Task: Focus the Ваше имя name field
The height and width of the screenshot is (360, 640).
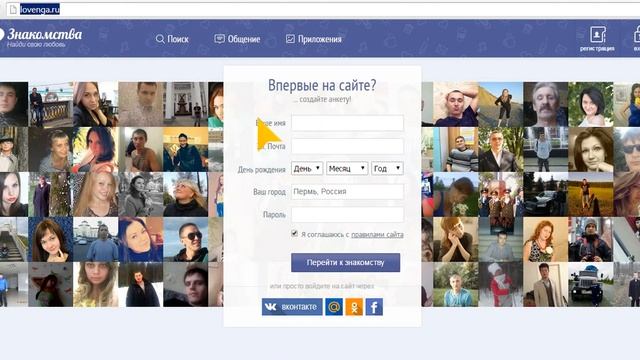Action: click(347, 123)
